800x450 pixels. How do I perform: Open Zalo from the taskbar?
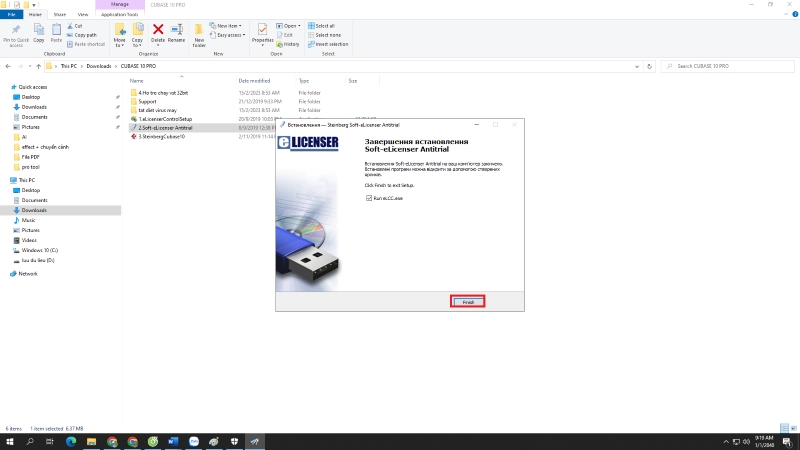tap(193, 442)
